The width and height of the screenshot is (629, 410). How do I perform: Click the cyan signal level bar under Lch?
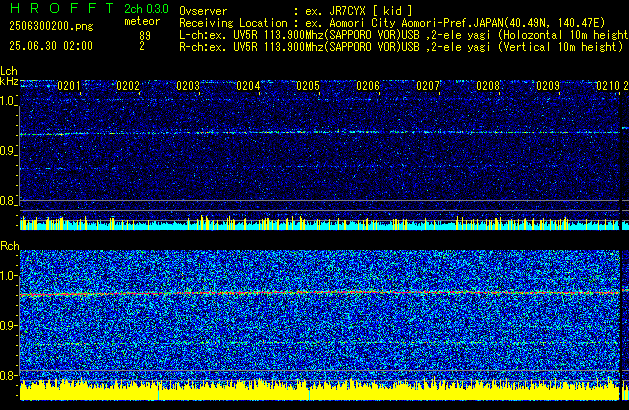point(320,226)
